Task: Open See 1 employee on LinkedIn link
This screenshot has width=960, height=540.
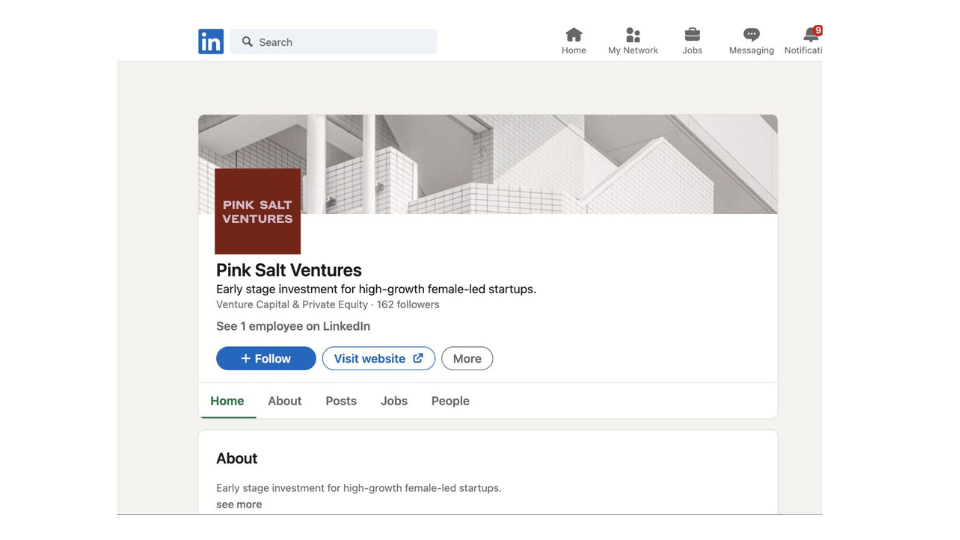Action: point(293,326)
